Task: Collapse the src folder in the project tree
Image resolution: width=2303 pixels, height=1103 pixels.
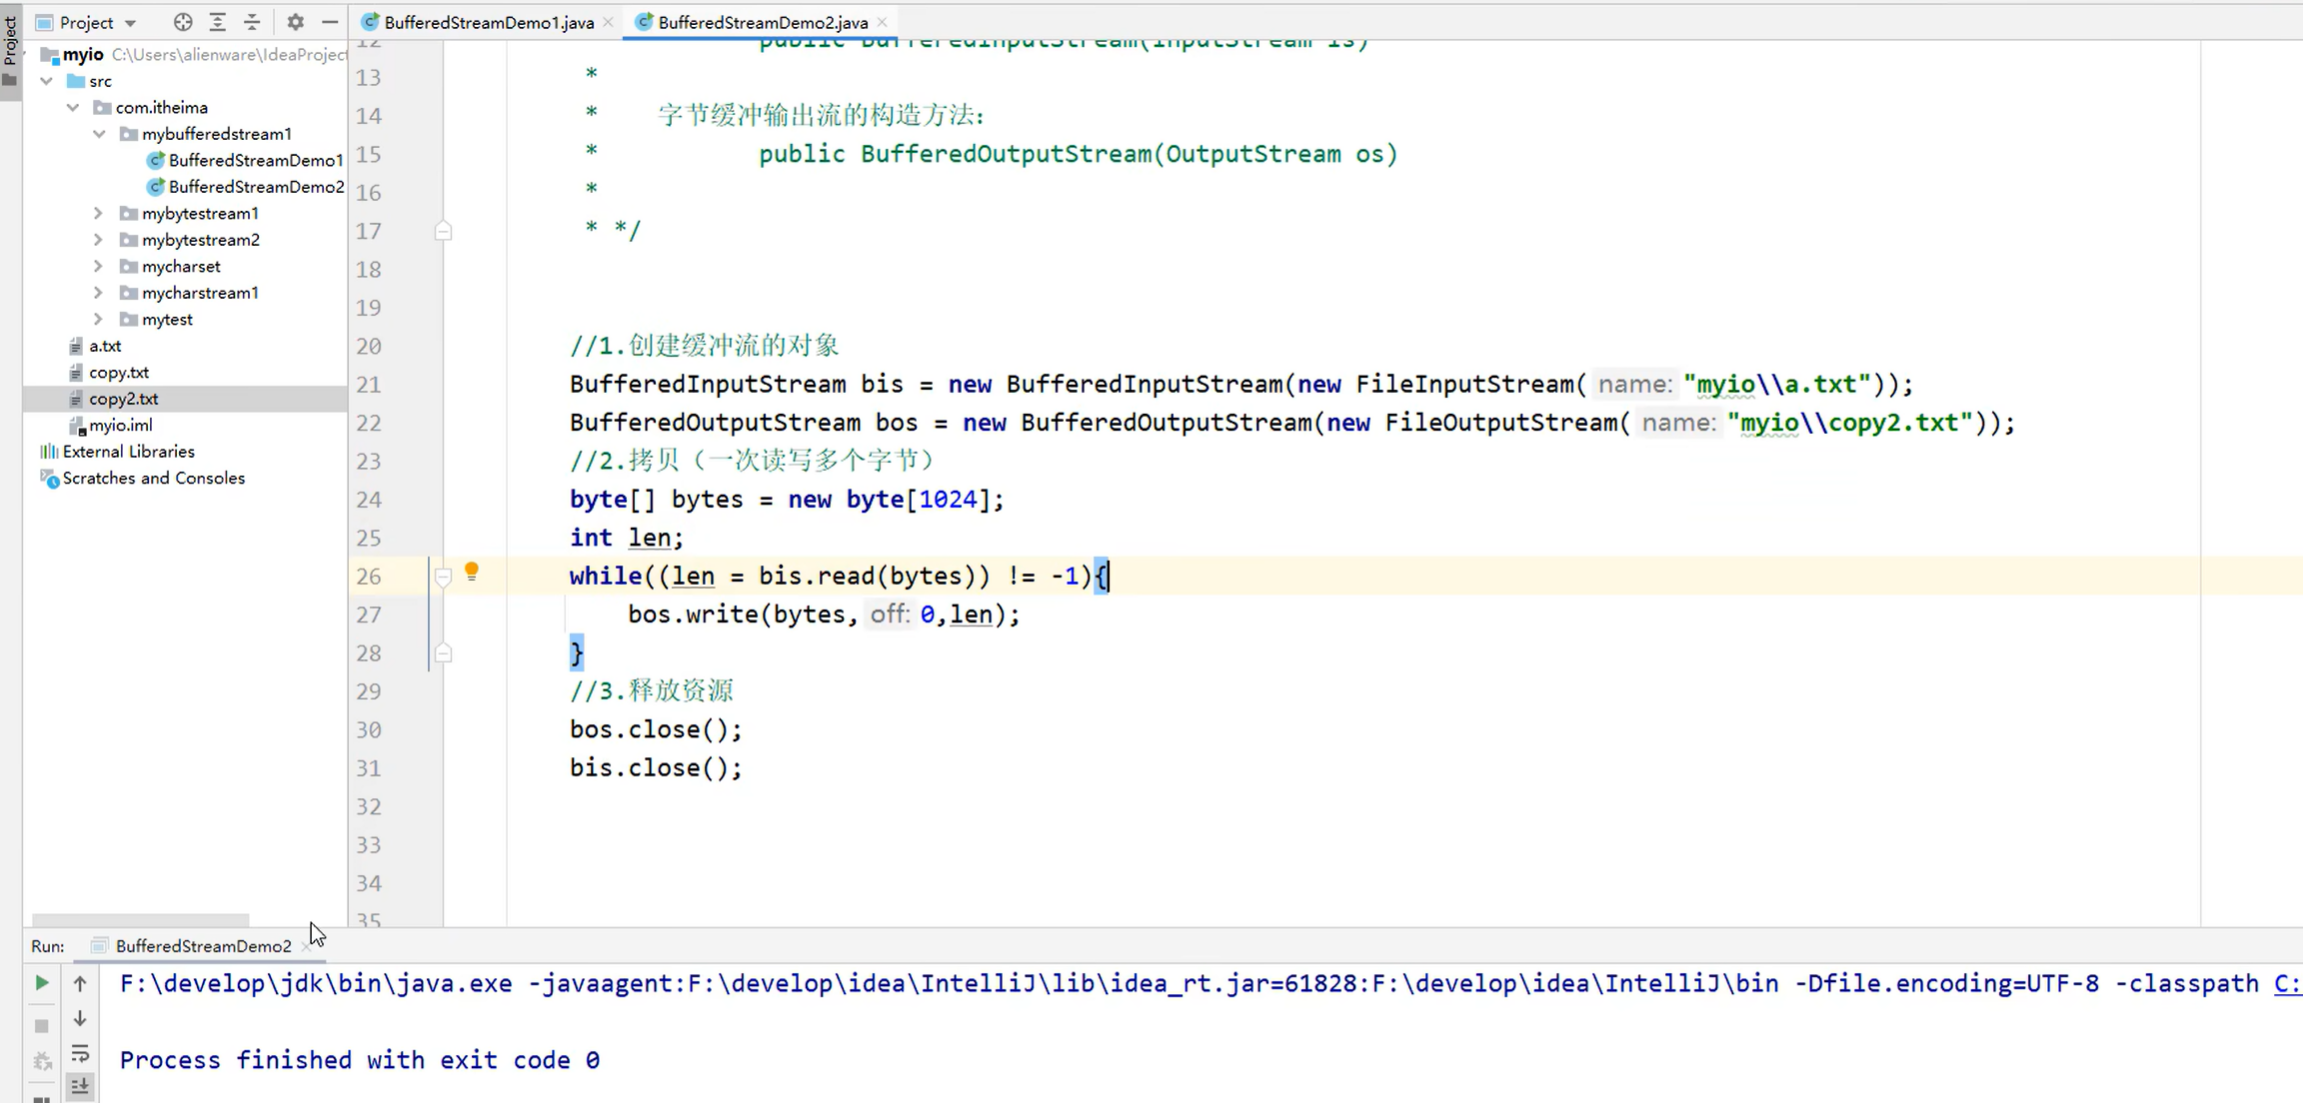Action: point(45,81)
